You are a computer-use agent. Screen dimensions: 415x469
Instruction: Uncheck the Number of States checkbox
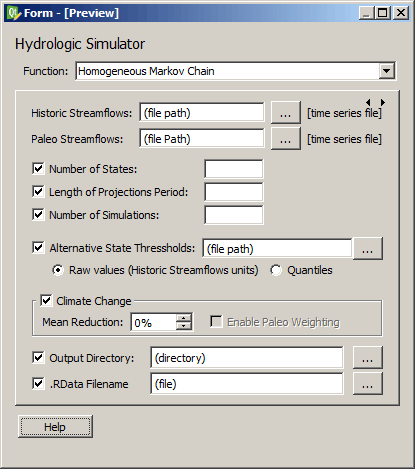coord(38,169)
